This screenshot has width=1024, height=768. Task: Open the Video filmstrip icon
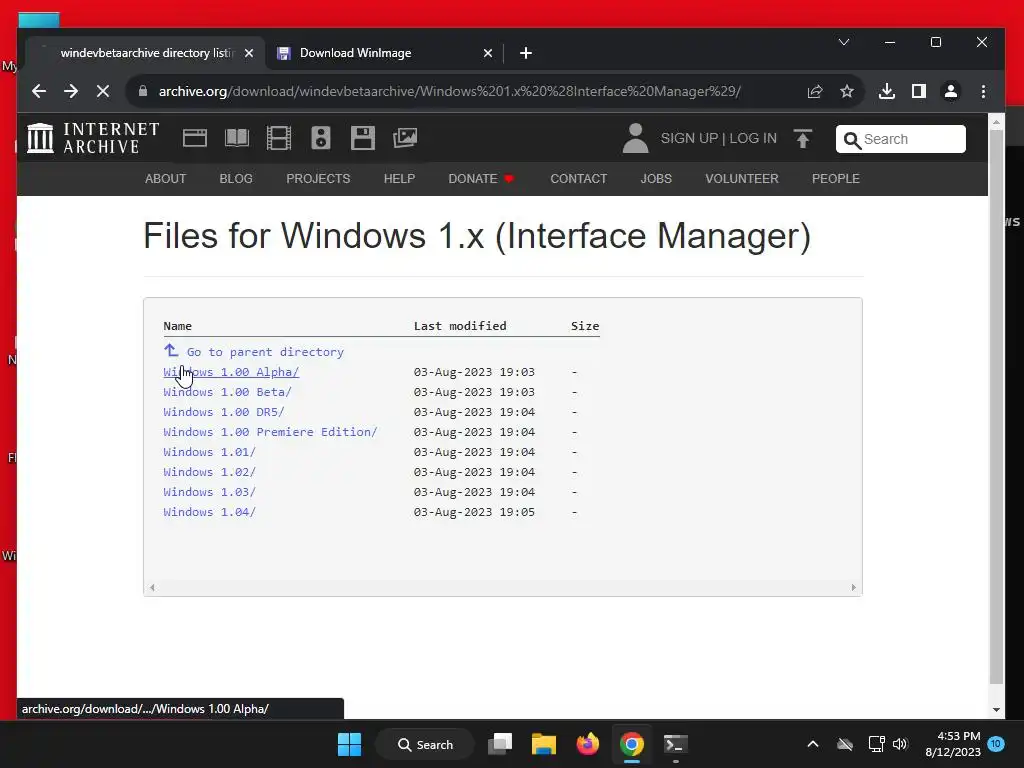click(279, 138)
